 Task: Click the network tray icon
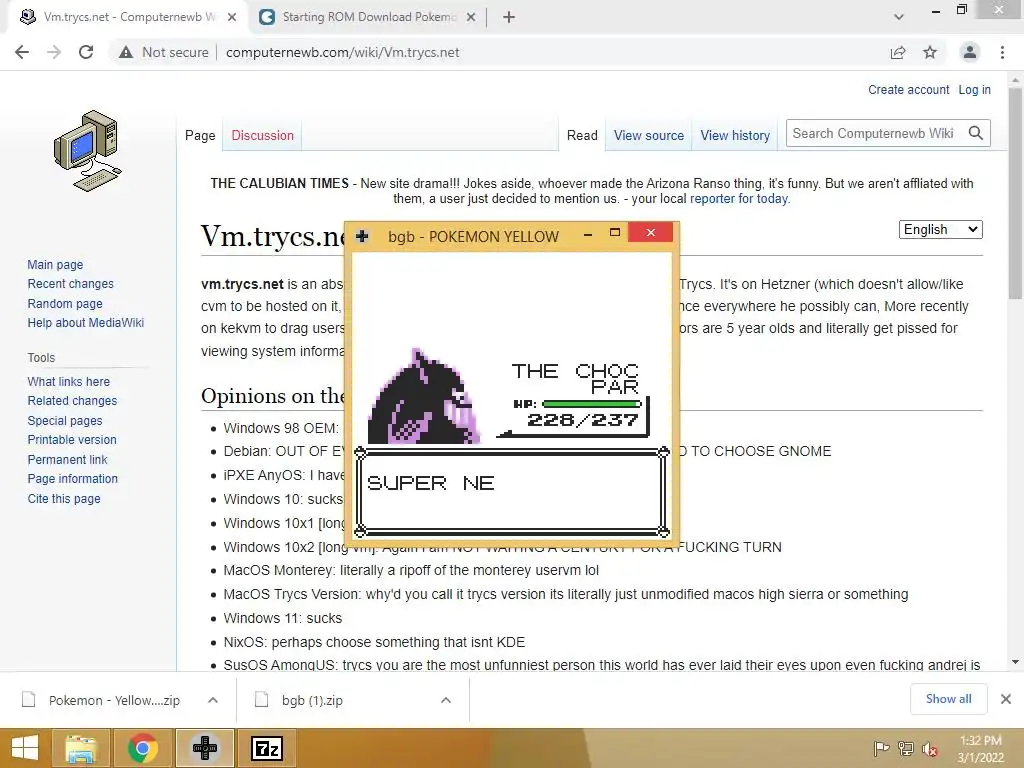(906, 748)
